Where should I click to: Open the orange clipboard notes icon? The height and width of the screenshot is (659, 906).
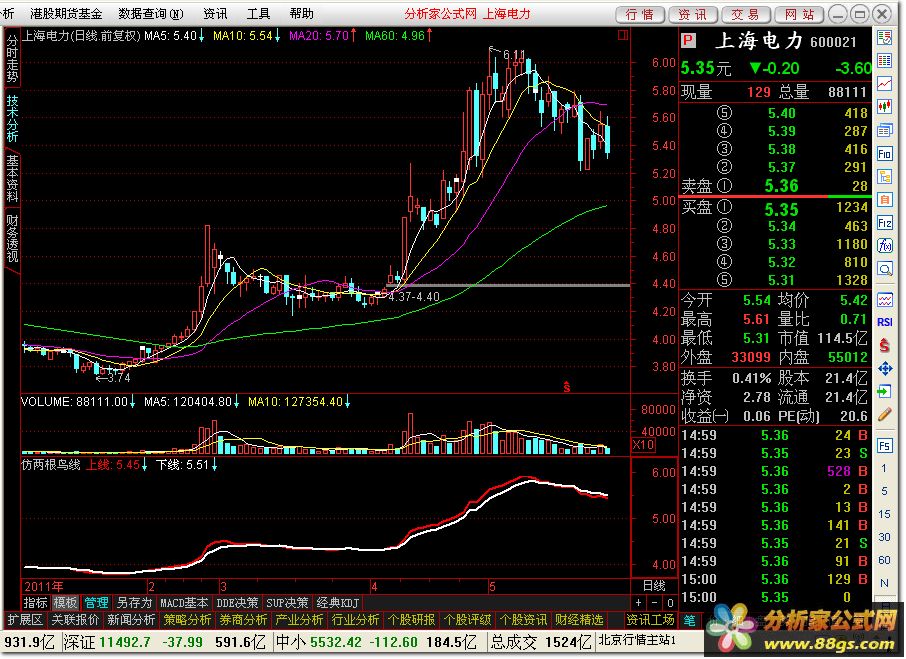coord(885,200)
